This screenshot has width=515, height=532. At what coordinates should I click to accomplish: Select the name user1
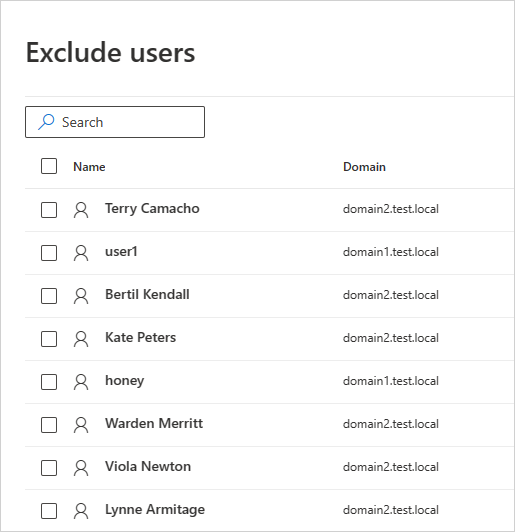[121, 252]
